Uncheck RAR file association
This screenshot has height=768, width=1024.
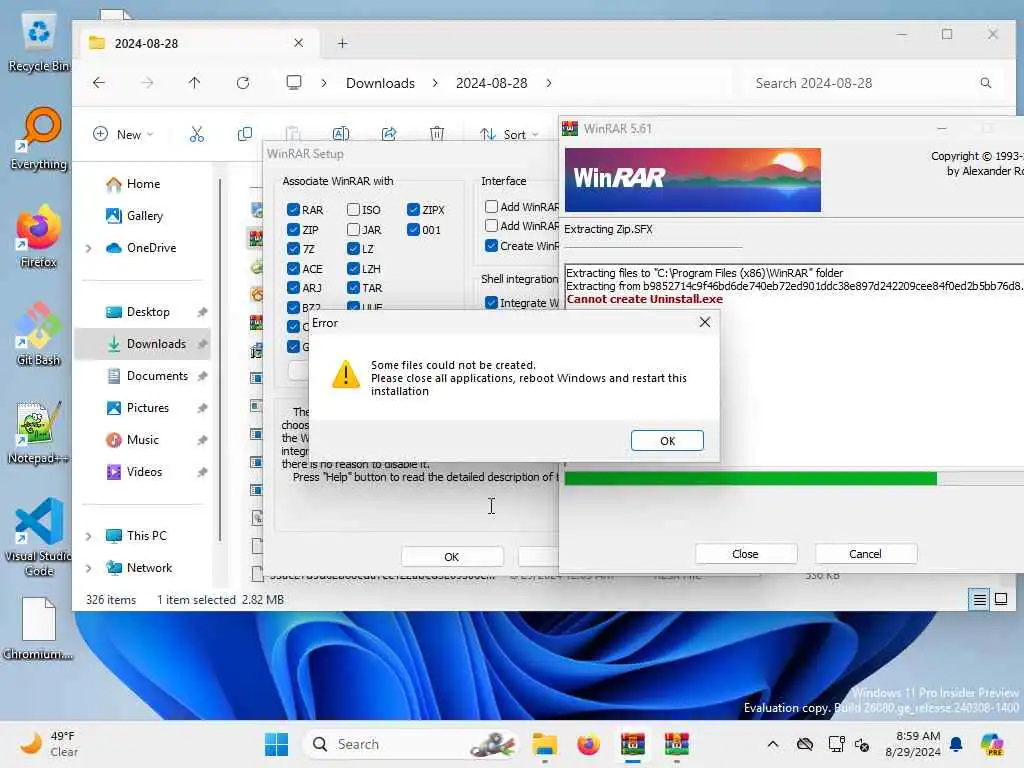[293, 210]
